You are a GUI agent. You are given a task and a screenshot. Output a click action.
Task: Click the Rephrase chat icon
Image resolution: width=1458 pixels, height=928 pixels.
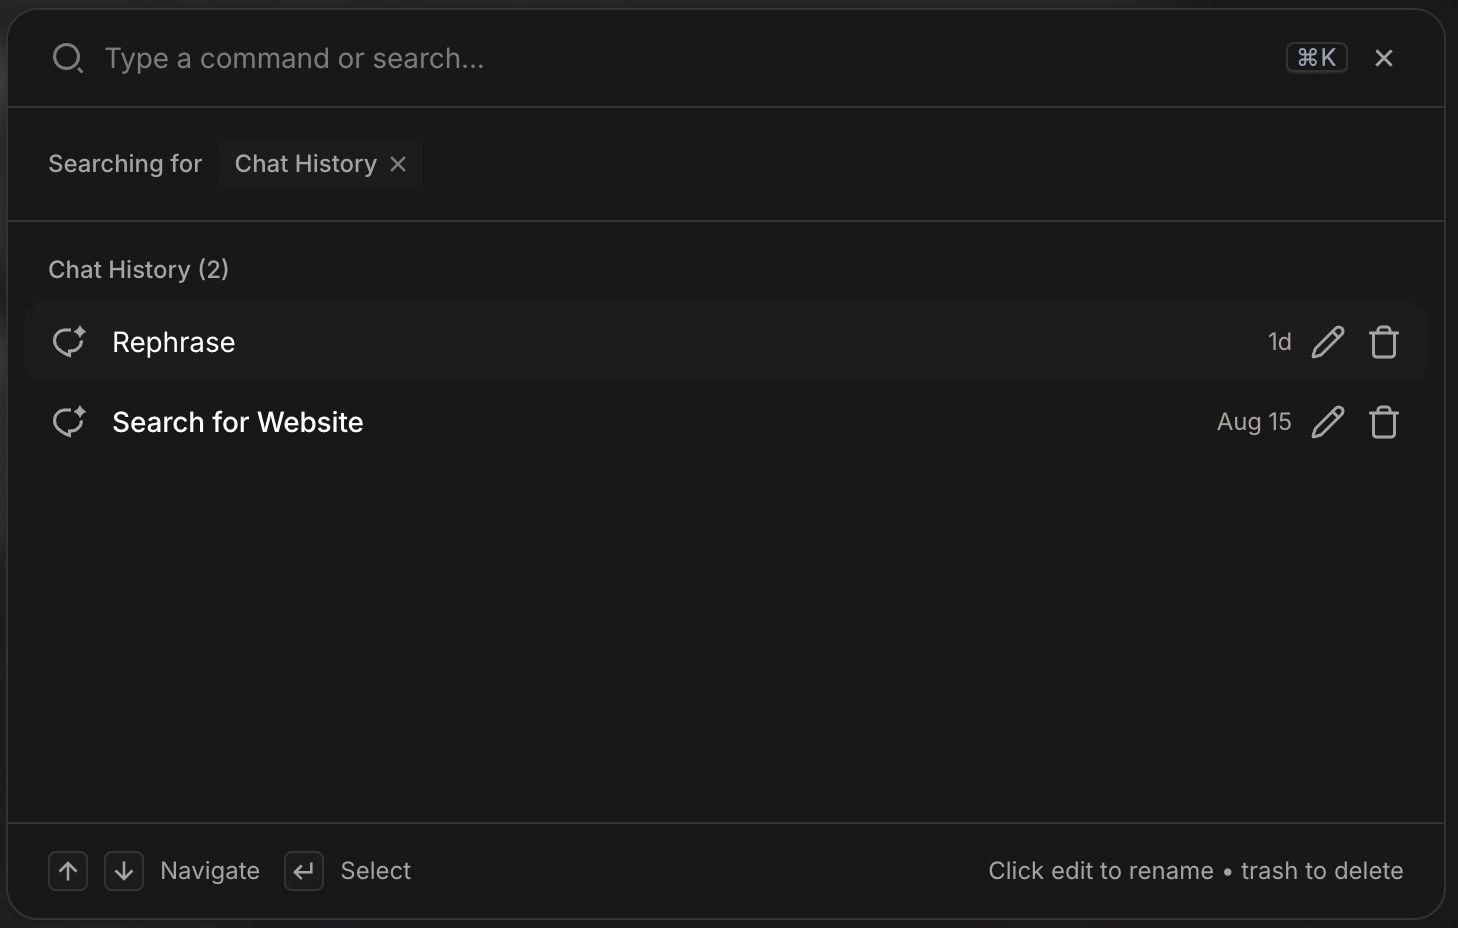(69, 342)
